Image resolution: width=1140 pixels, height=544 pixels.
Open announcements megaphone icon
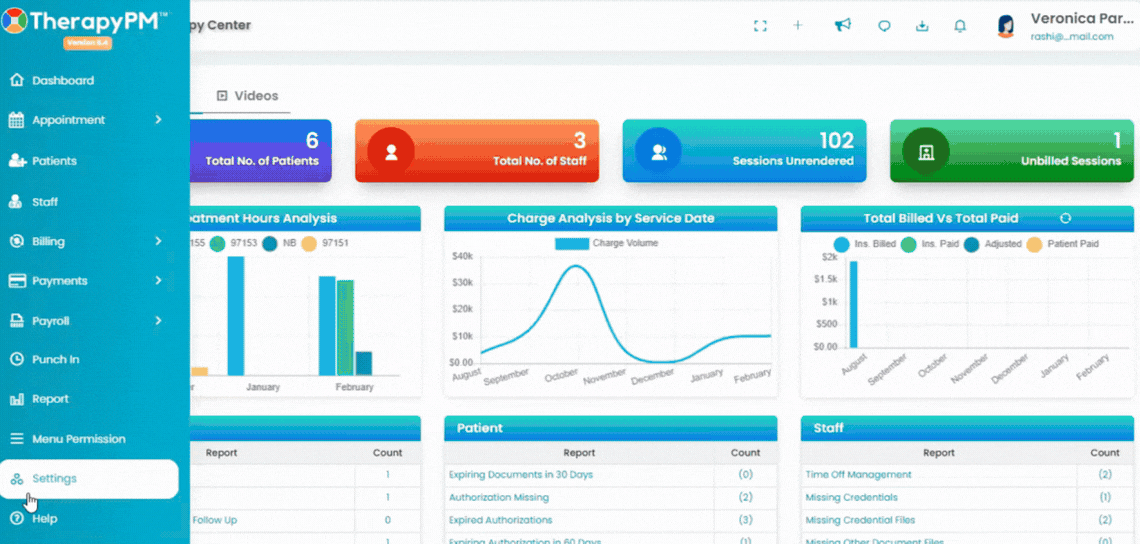click(843, 25)
